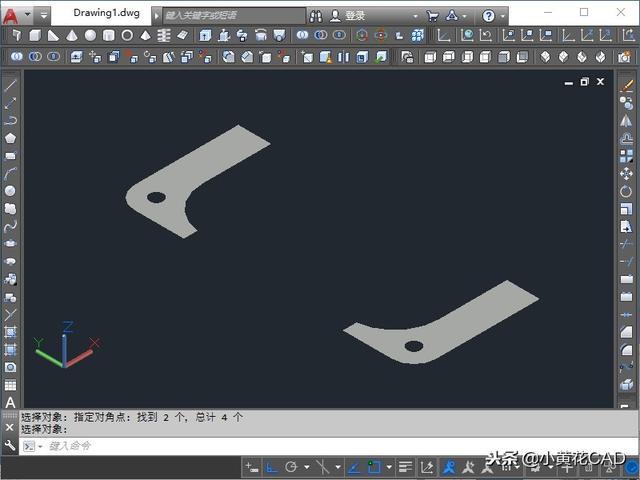Select the Box solid tool
Image resolution: width=640 pixels, height=480 pixels.
point(35,36)
